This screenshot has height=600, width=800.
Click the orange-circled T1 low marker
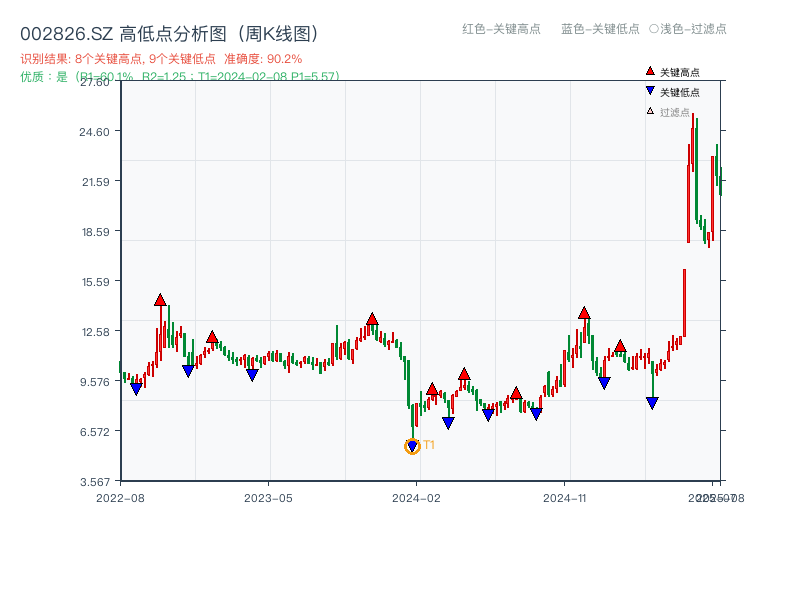412,447
